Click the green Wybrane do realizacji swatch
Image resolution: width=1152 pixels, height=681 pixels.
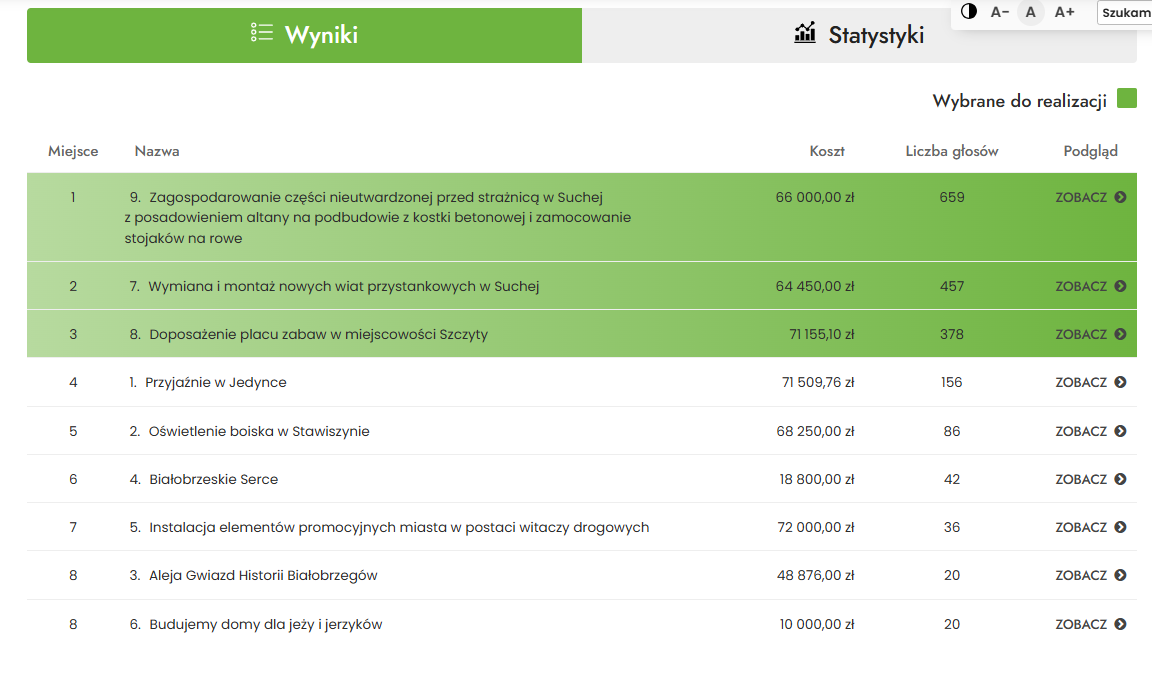coord(1127,98)
